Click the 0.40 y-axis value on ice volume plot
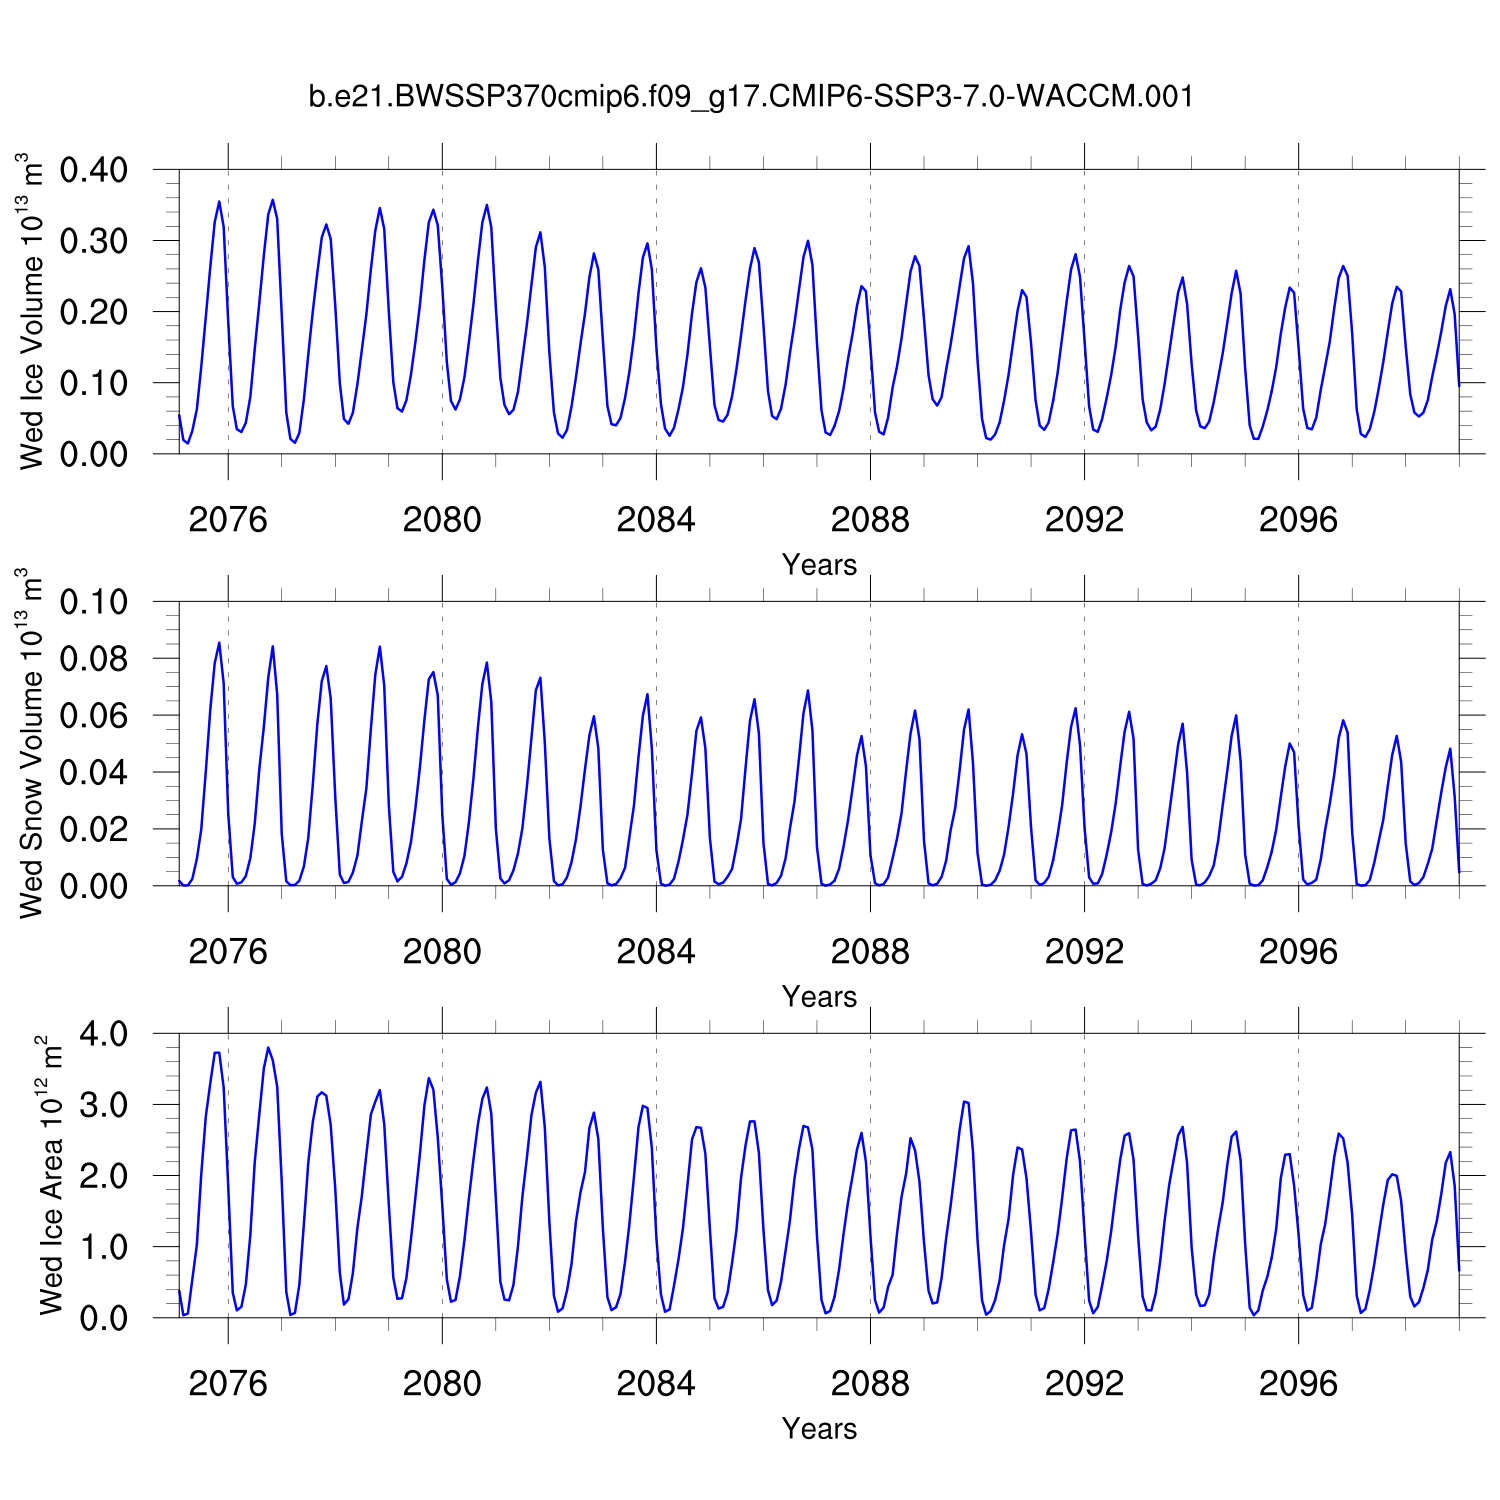This screenshot has width=1500, height=1500. 94,170
